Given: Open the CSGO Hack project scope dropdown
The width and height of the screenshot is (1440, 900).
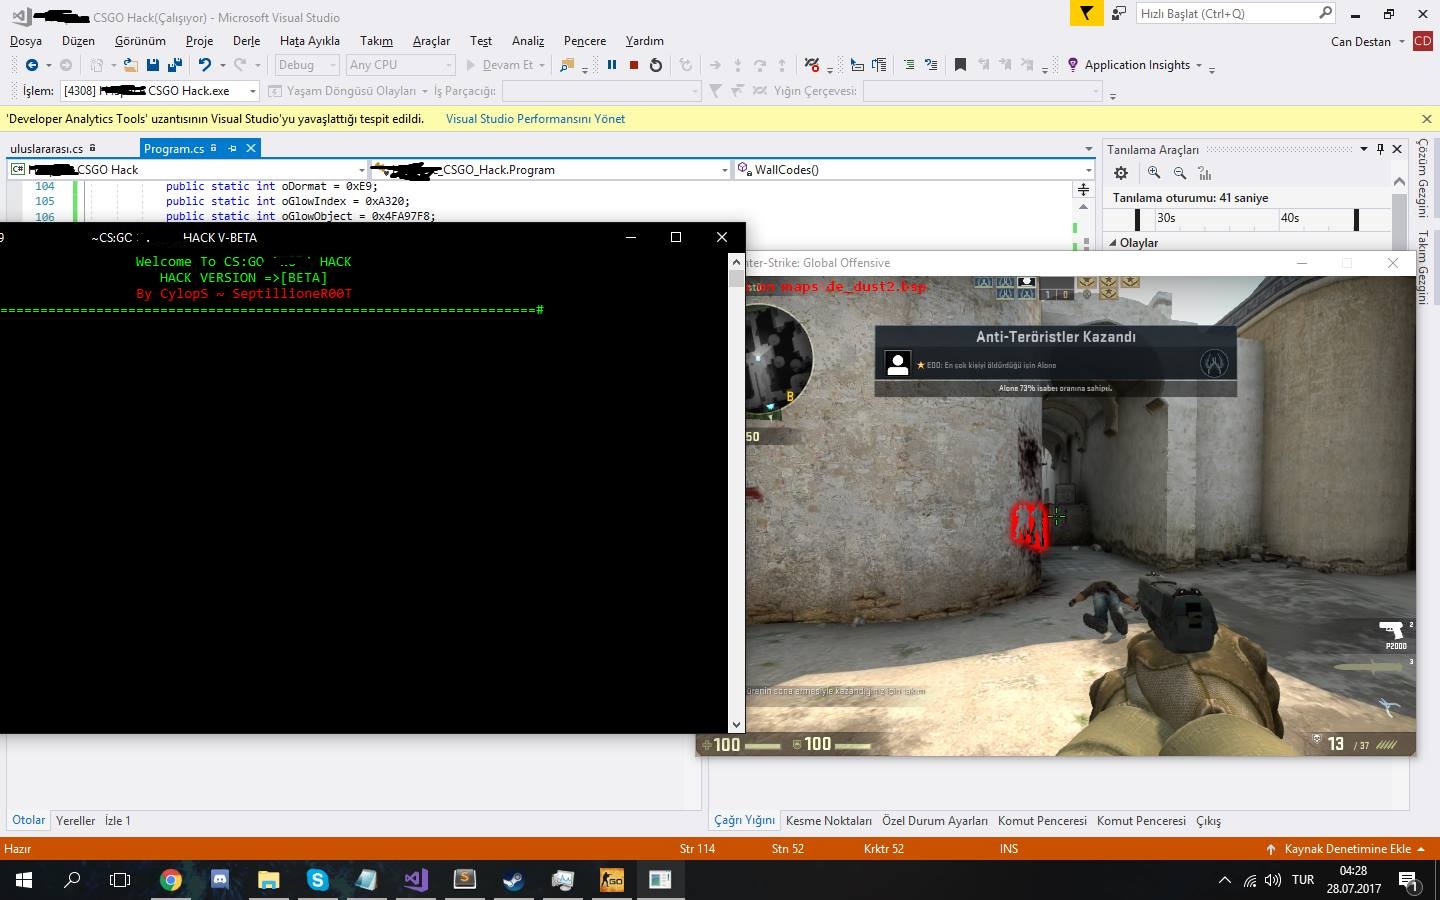Looking at the screenshot, I should coord(187,170).
